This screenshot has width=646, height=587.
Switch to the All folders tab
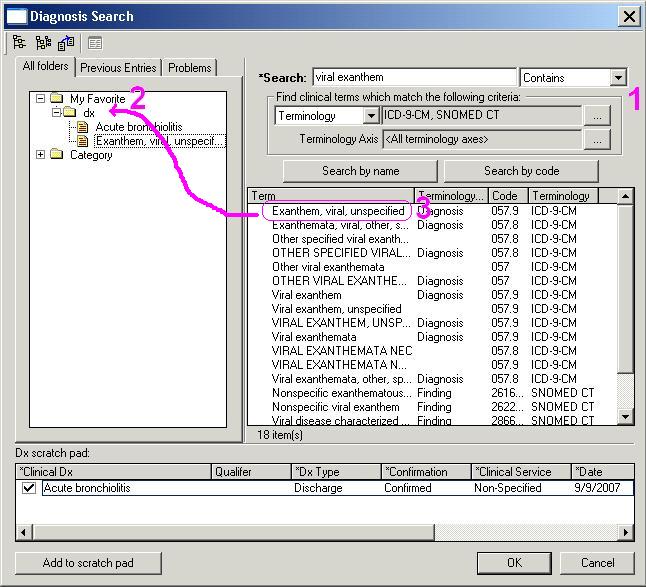45,66
